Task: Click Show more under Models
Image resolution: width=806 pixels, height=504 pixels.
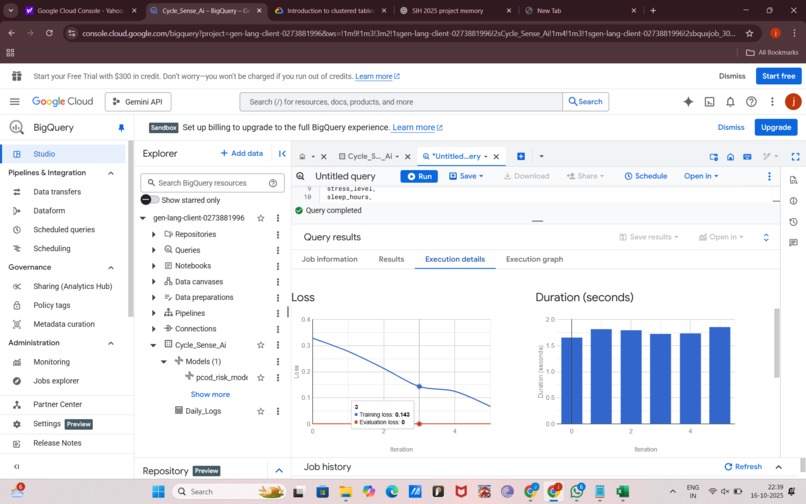Action: (x=210, y=394)
